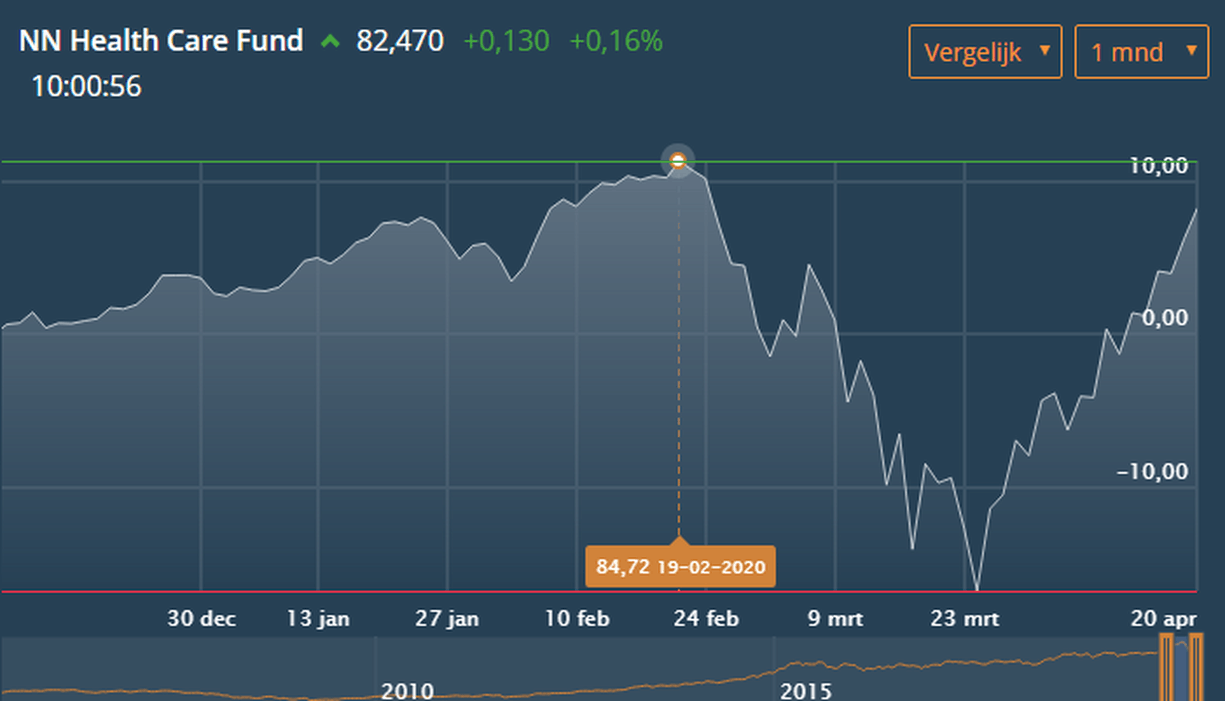Screen dimensions: 1225x701
Task: Click the green up-arrow price indicator
Action: (330, 42)
